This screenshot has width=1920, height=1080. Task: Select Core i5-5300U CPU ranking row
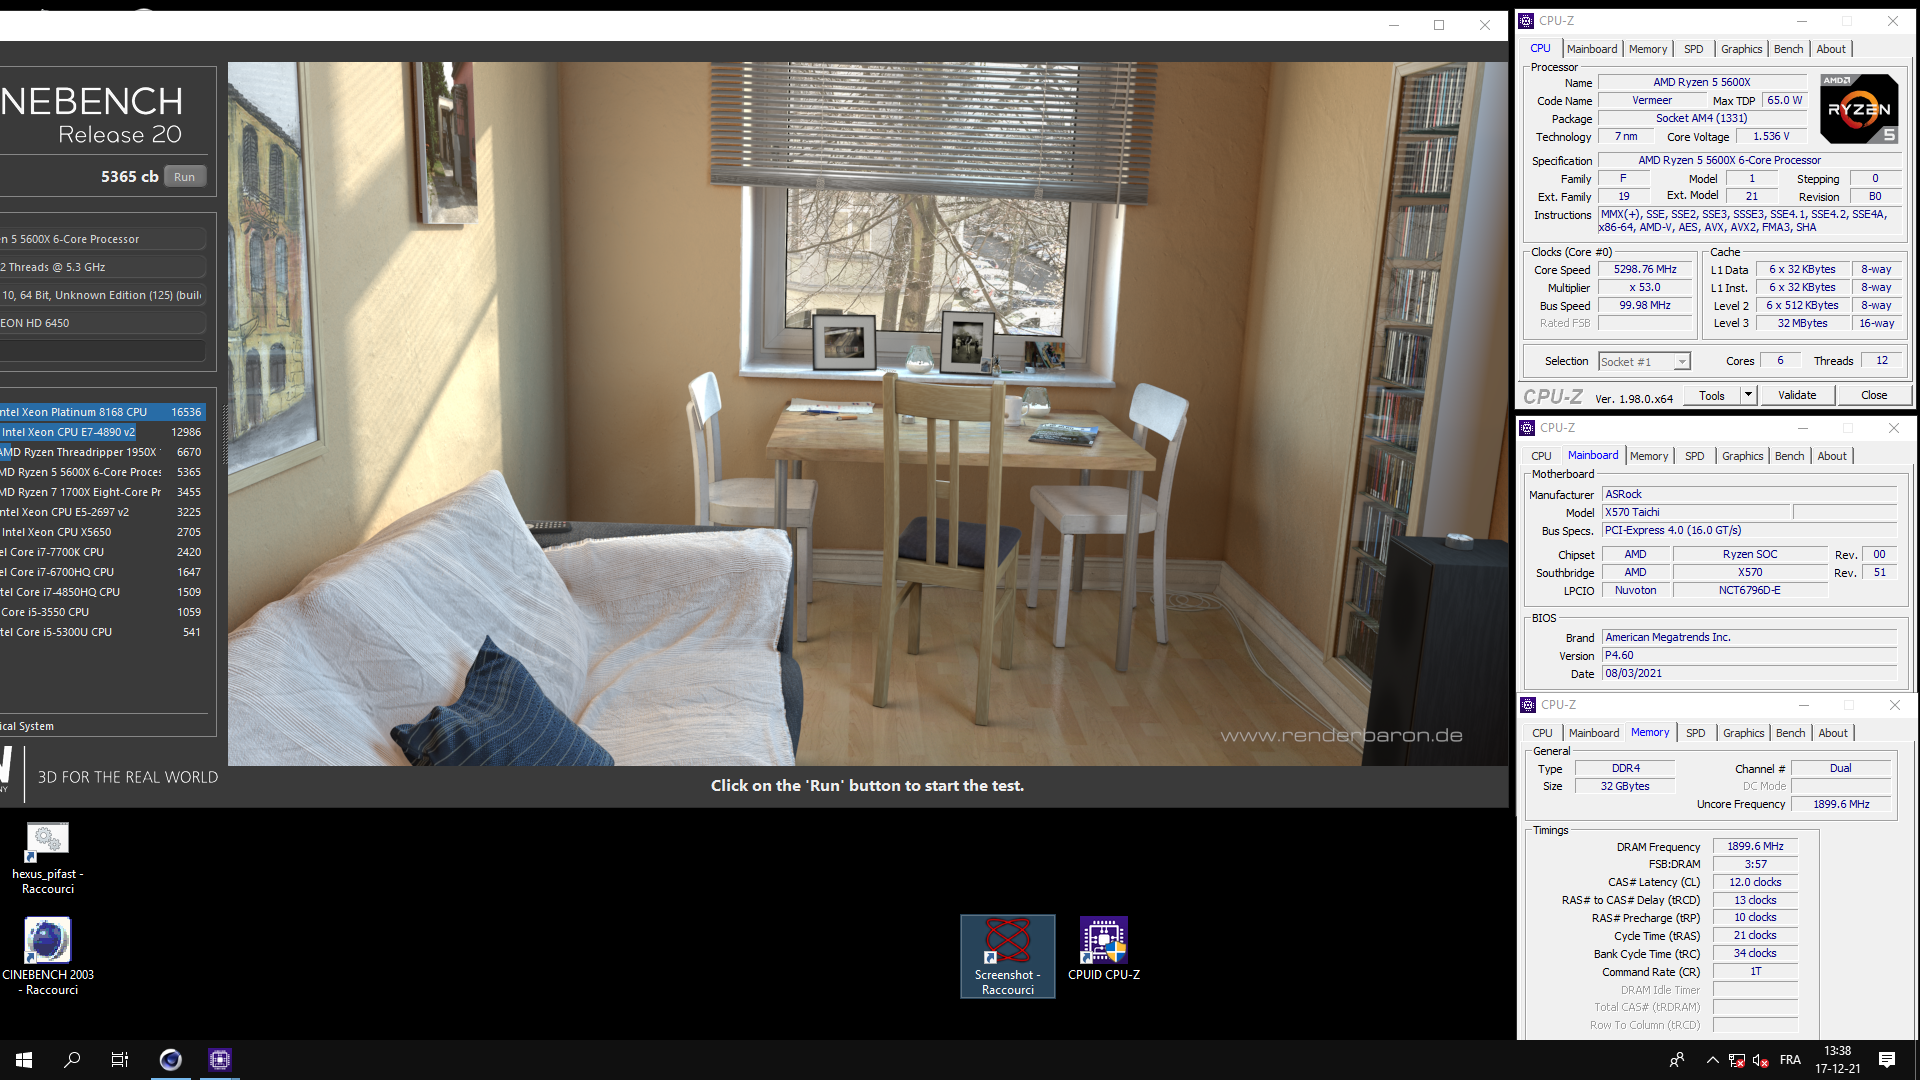(x=103, y=632)
